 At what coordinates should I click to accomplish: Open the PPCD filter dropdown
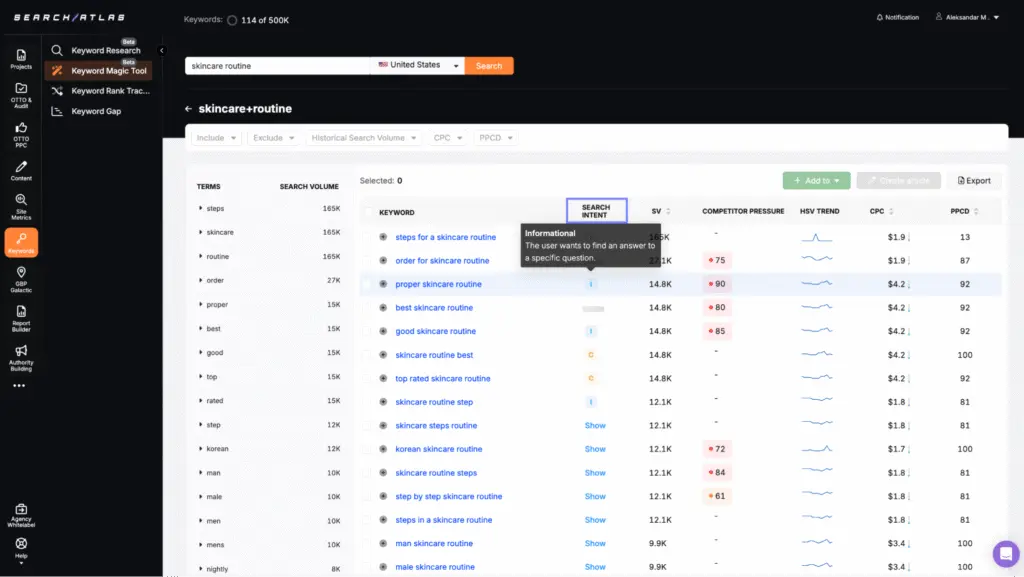[x=496, y=138]
